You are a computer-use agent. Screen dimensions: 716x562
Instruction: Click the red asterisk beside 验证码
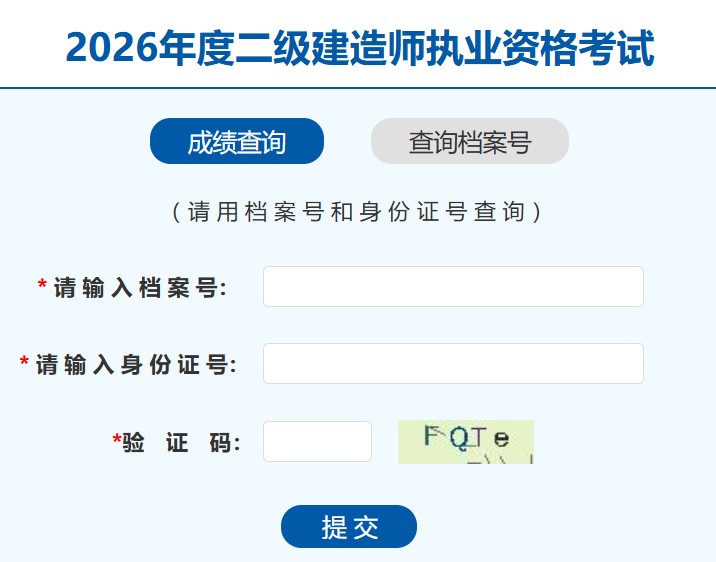point(117,439)
